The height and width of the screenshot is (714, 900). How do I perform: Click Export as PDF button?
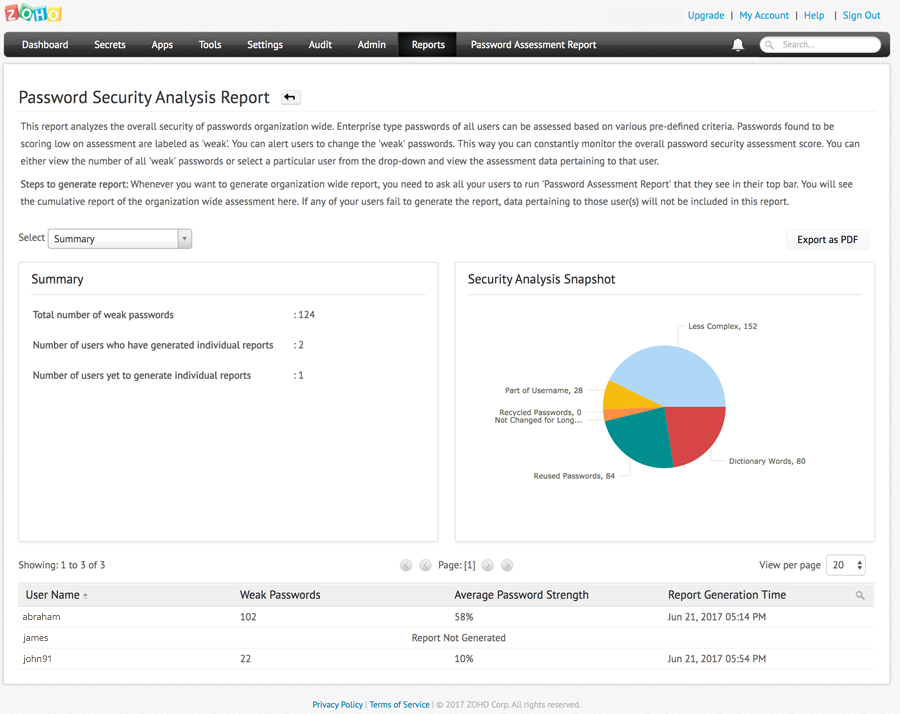coord(827,240)
